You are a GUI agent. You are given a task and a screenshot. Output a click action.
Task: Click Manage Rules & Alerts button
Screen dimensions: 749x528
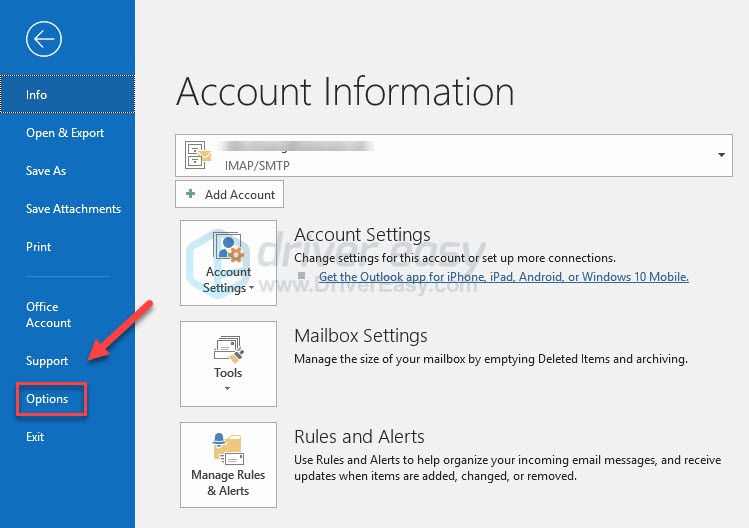(x=228, y=464)
